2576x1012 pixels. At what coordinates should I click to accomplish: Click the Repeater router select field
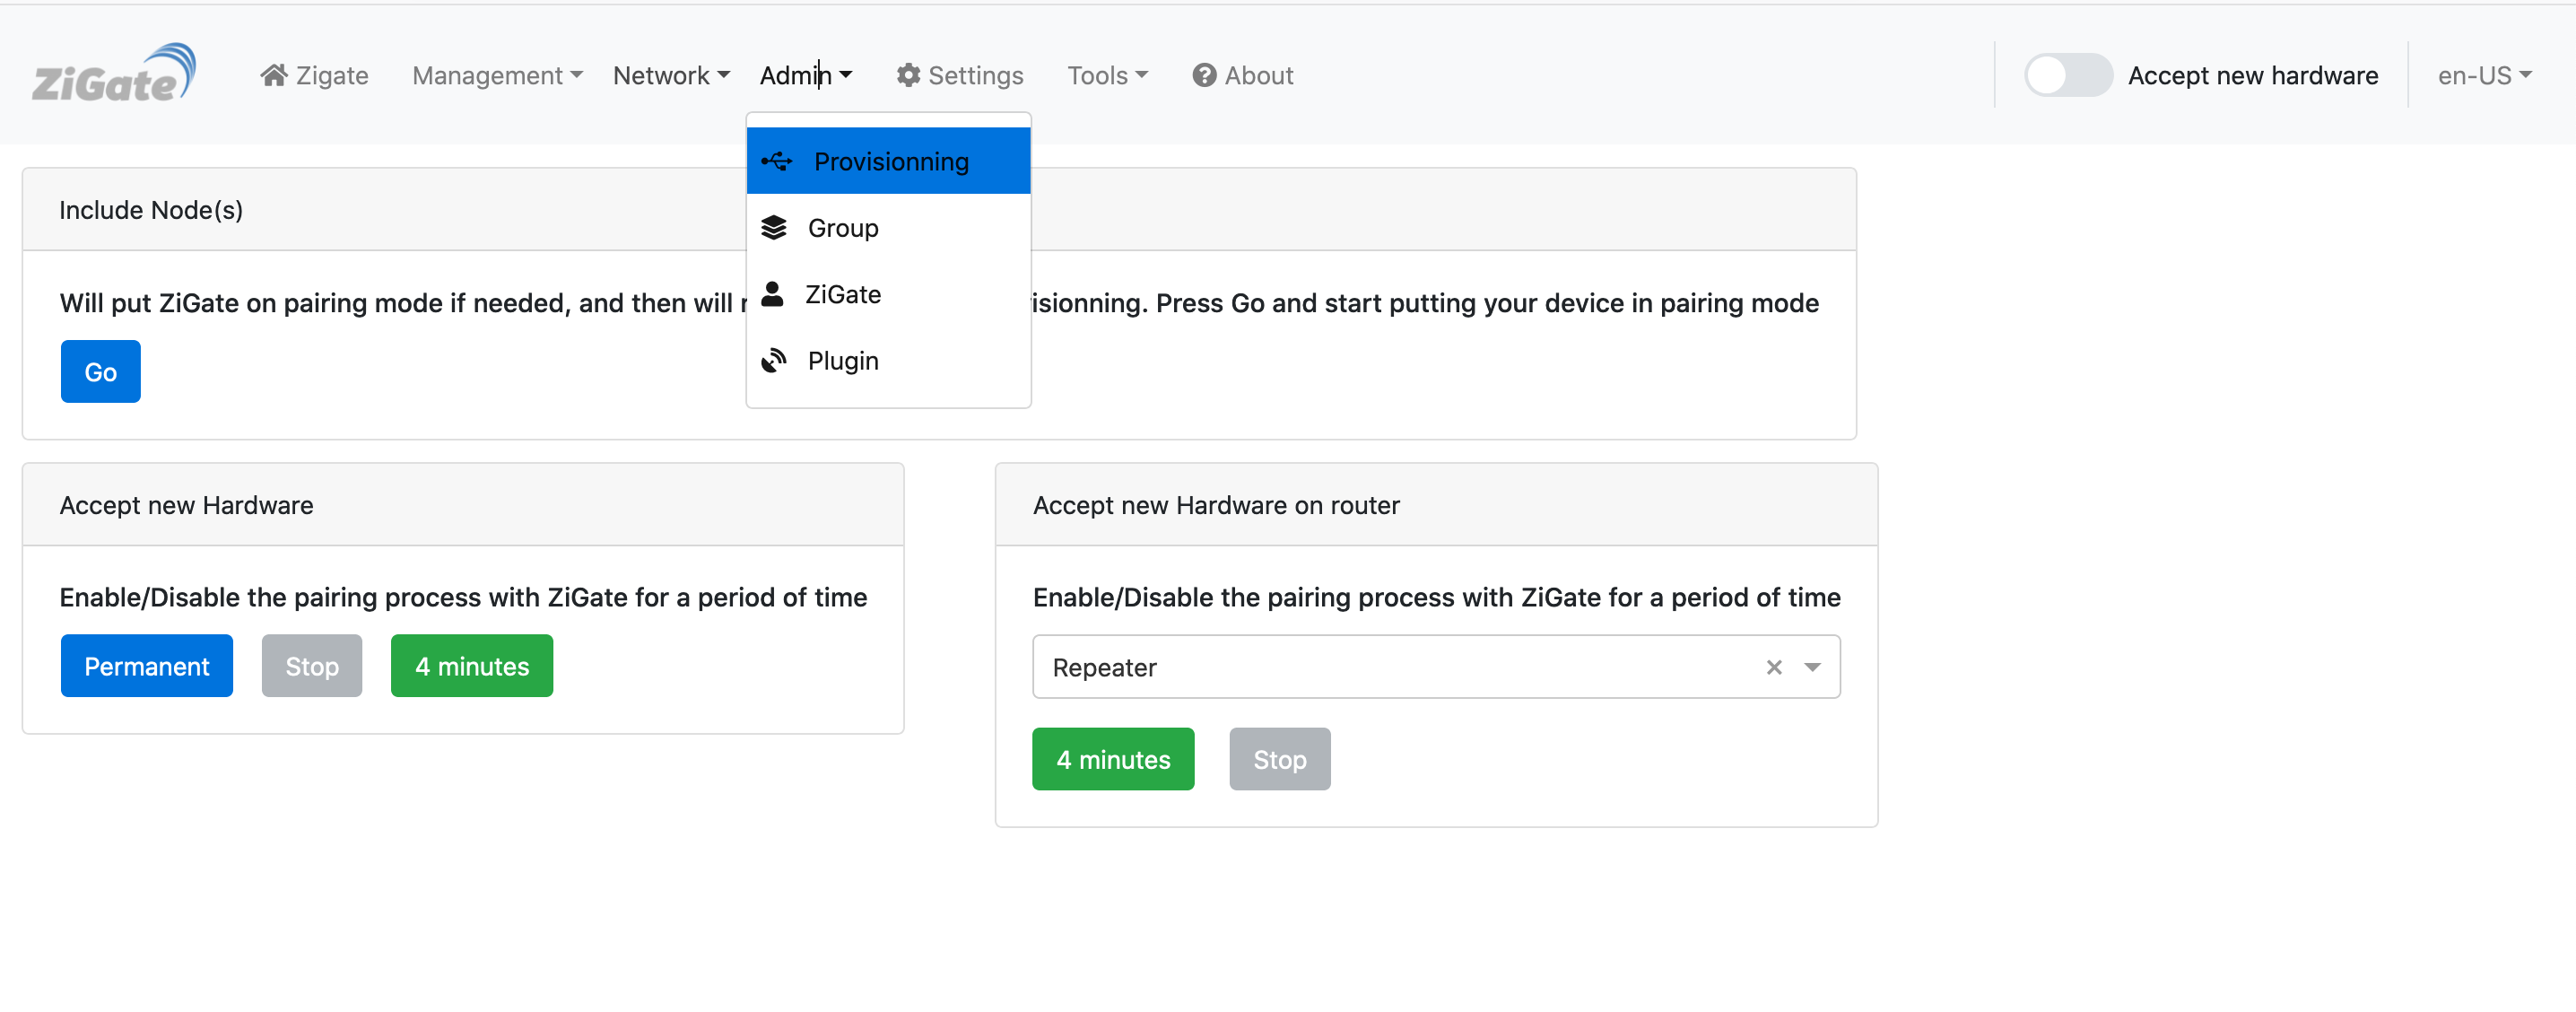tap(1436, 667)
